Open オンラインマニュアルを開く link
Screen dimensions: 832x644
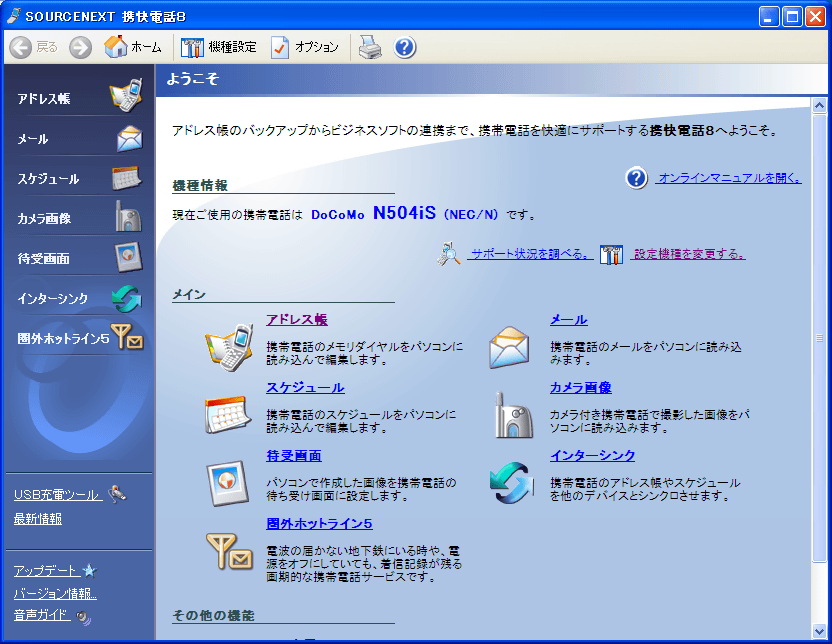click(729, 178)
